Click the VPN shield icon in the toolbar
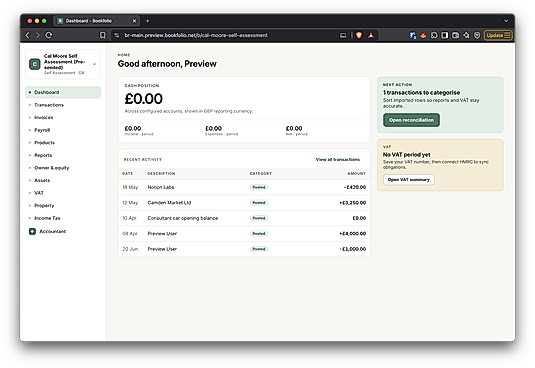The height and width of the screenshot is (368, 535). pyautogui.click(x=477, y=35)
